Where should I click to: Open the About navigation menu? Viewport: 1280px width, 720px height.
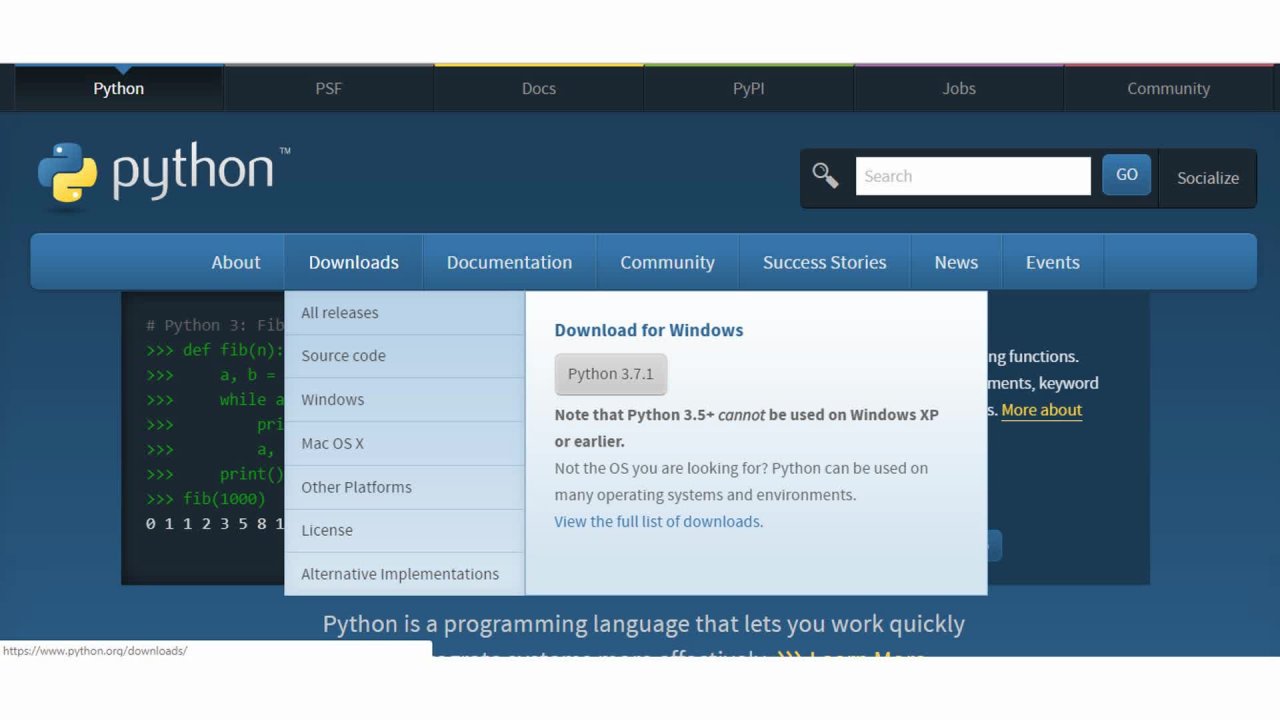click(x=236, y=262)
